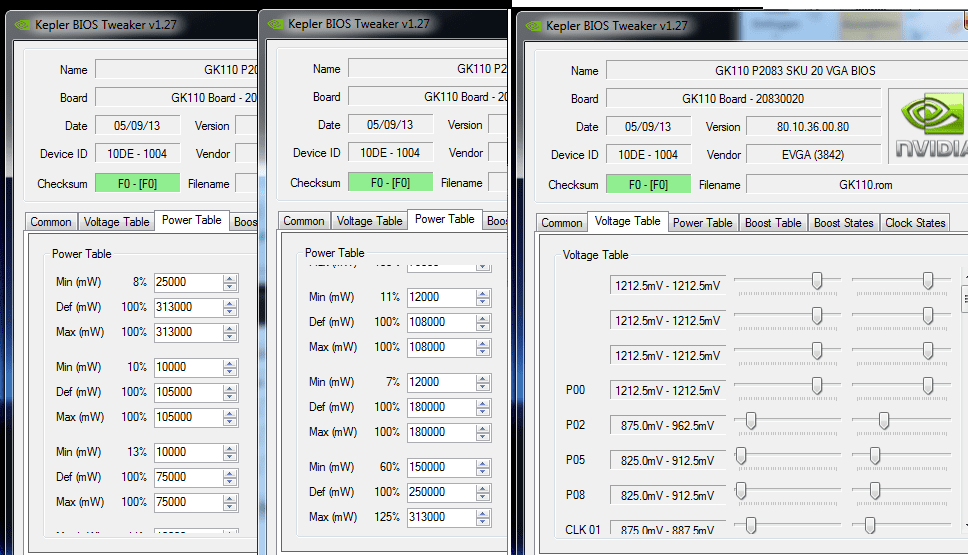Click stepper of 150000 Min field in middle window

click(x=483, y=468)
